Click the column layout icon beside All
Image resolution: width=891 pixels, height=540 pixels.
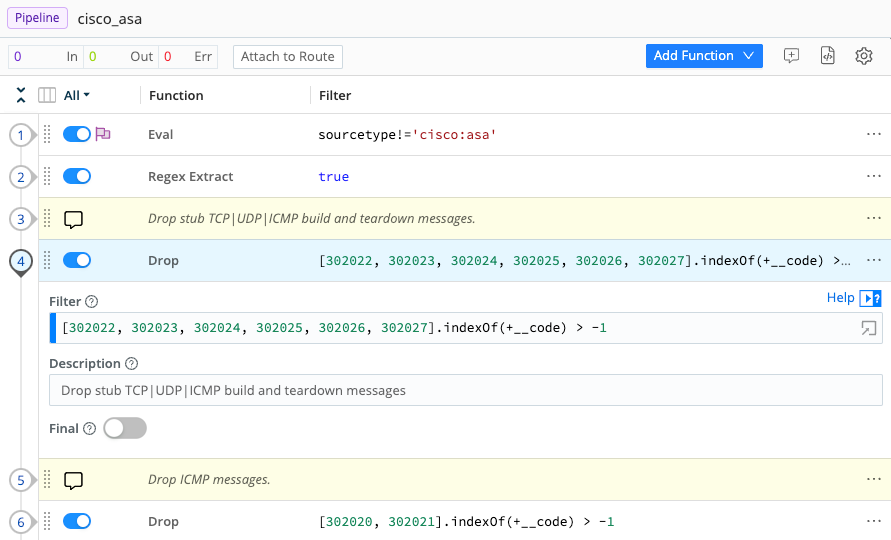47,95
